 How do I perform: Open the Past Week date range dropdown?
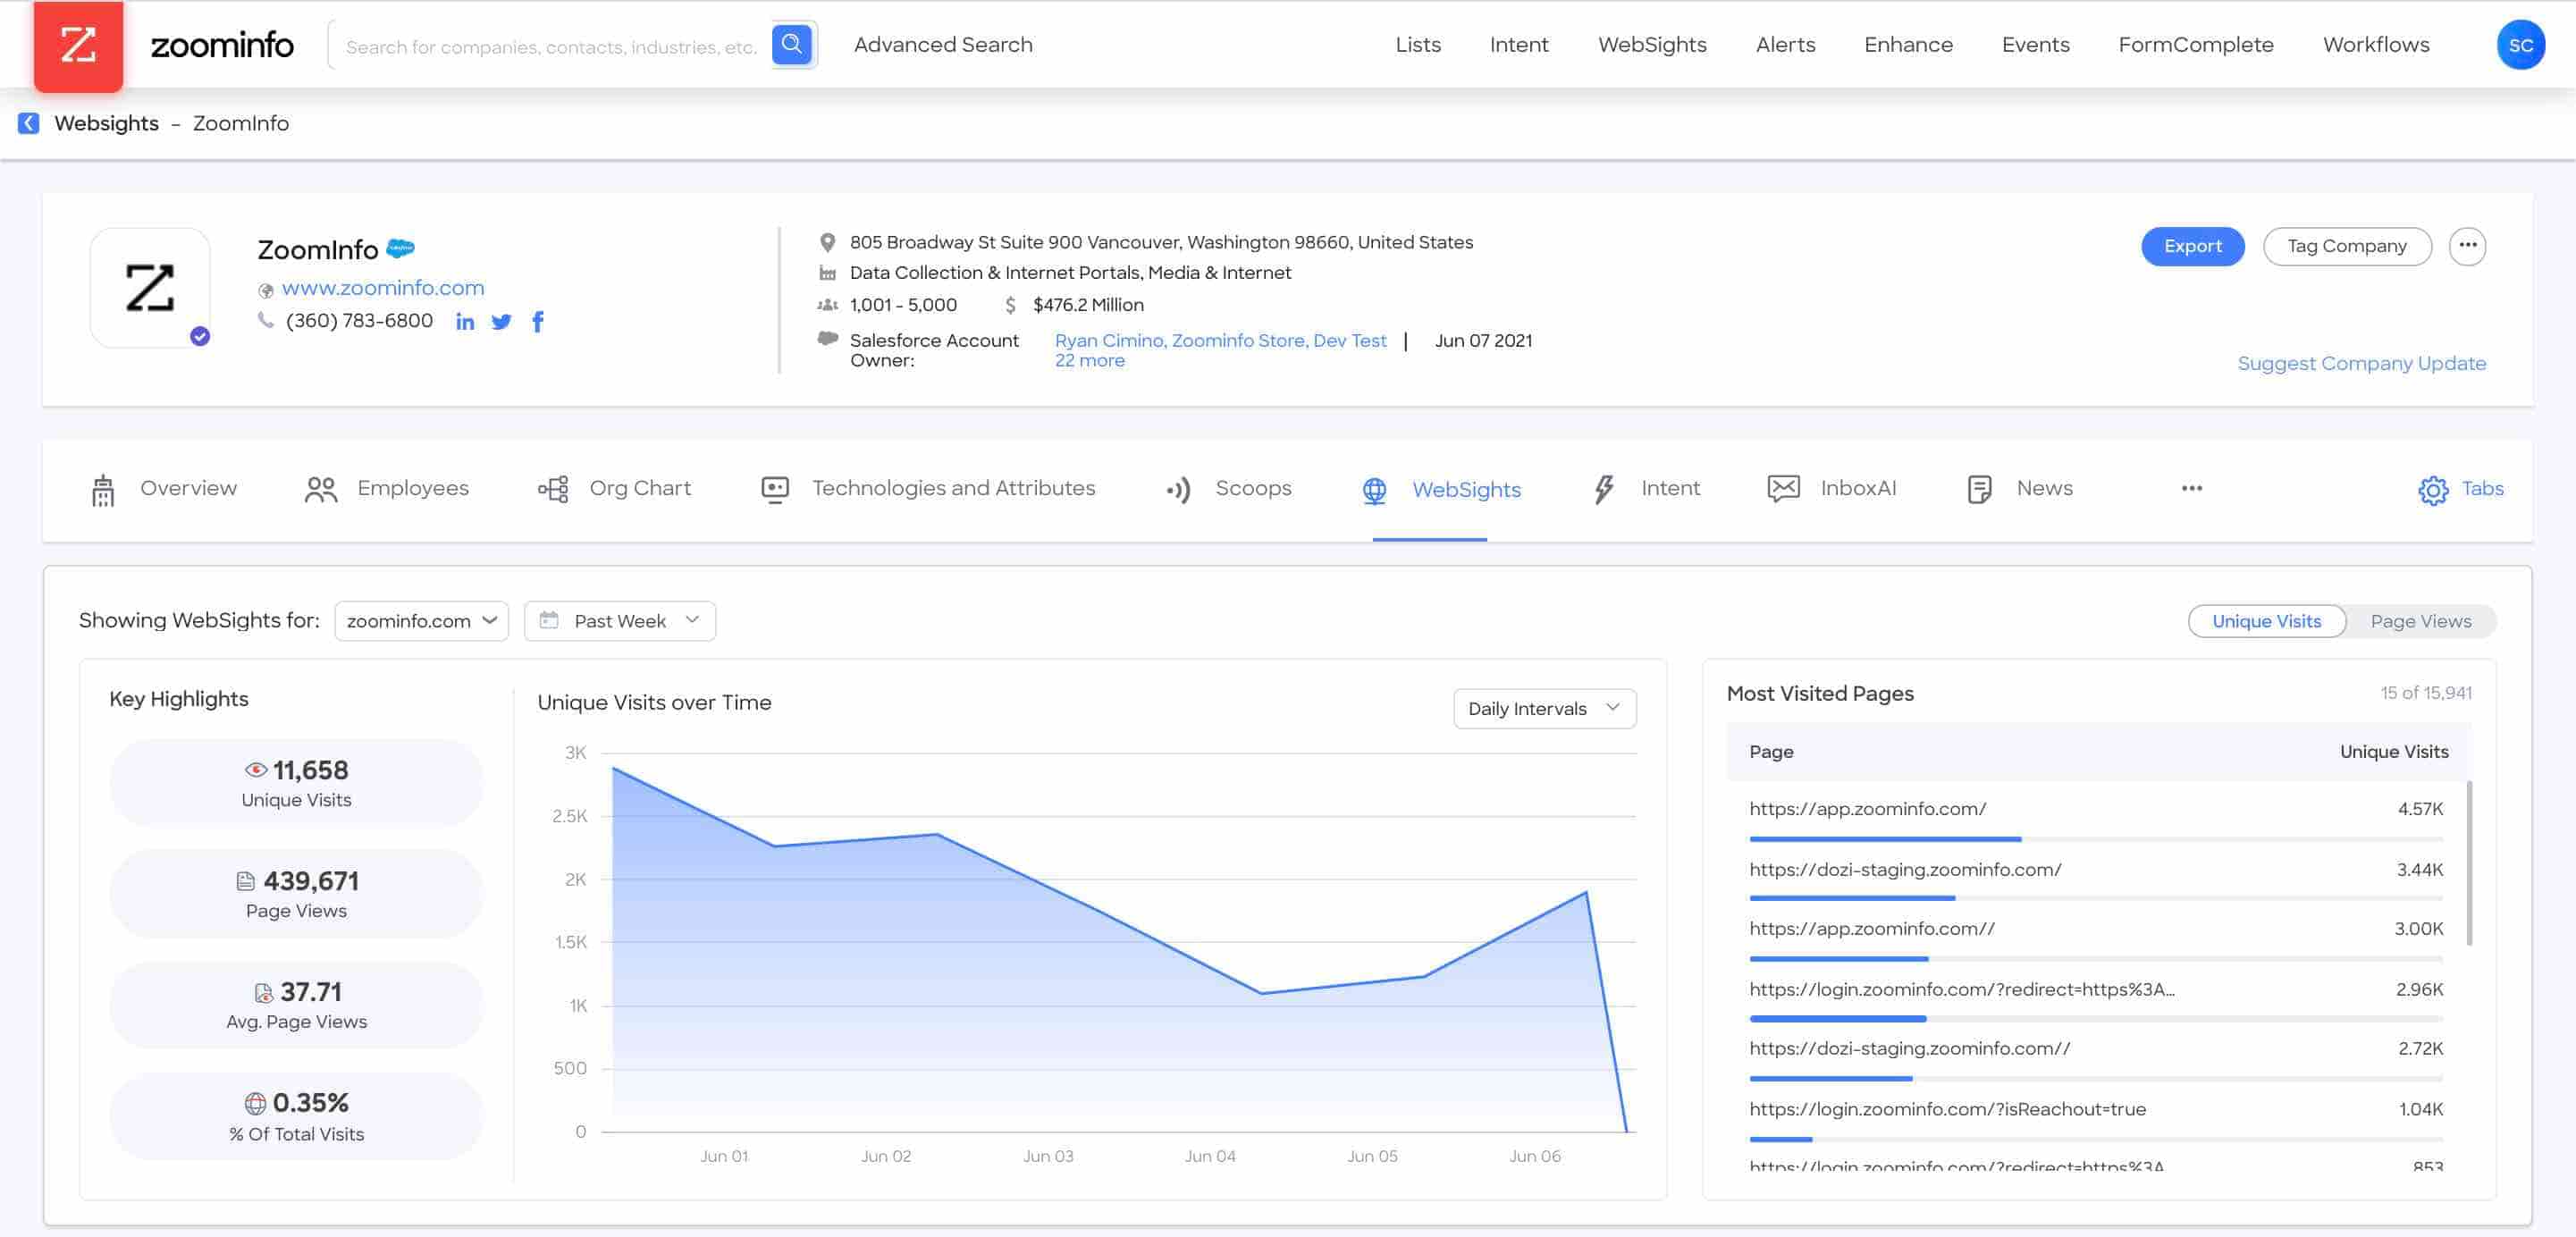619,621
